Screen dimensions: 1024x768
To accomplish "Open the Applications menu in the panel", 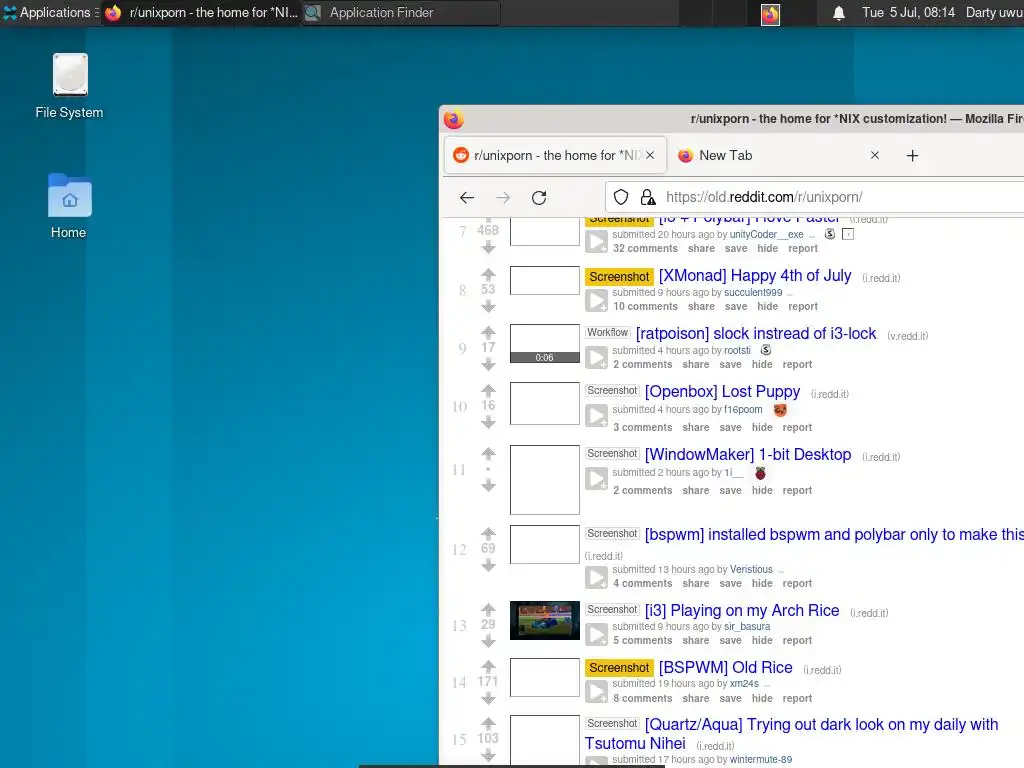I will pyautogui.click(x=50, y=12).
